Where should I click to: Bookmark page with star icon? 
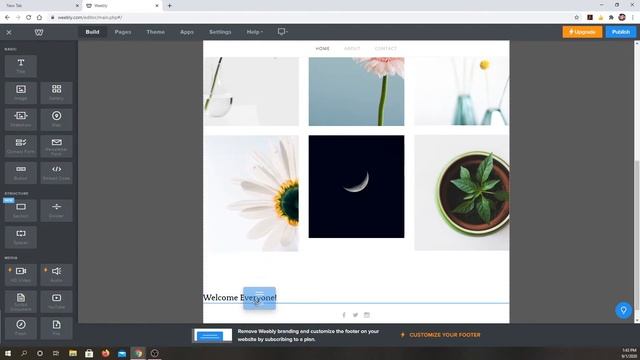click(576, 18)
